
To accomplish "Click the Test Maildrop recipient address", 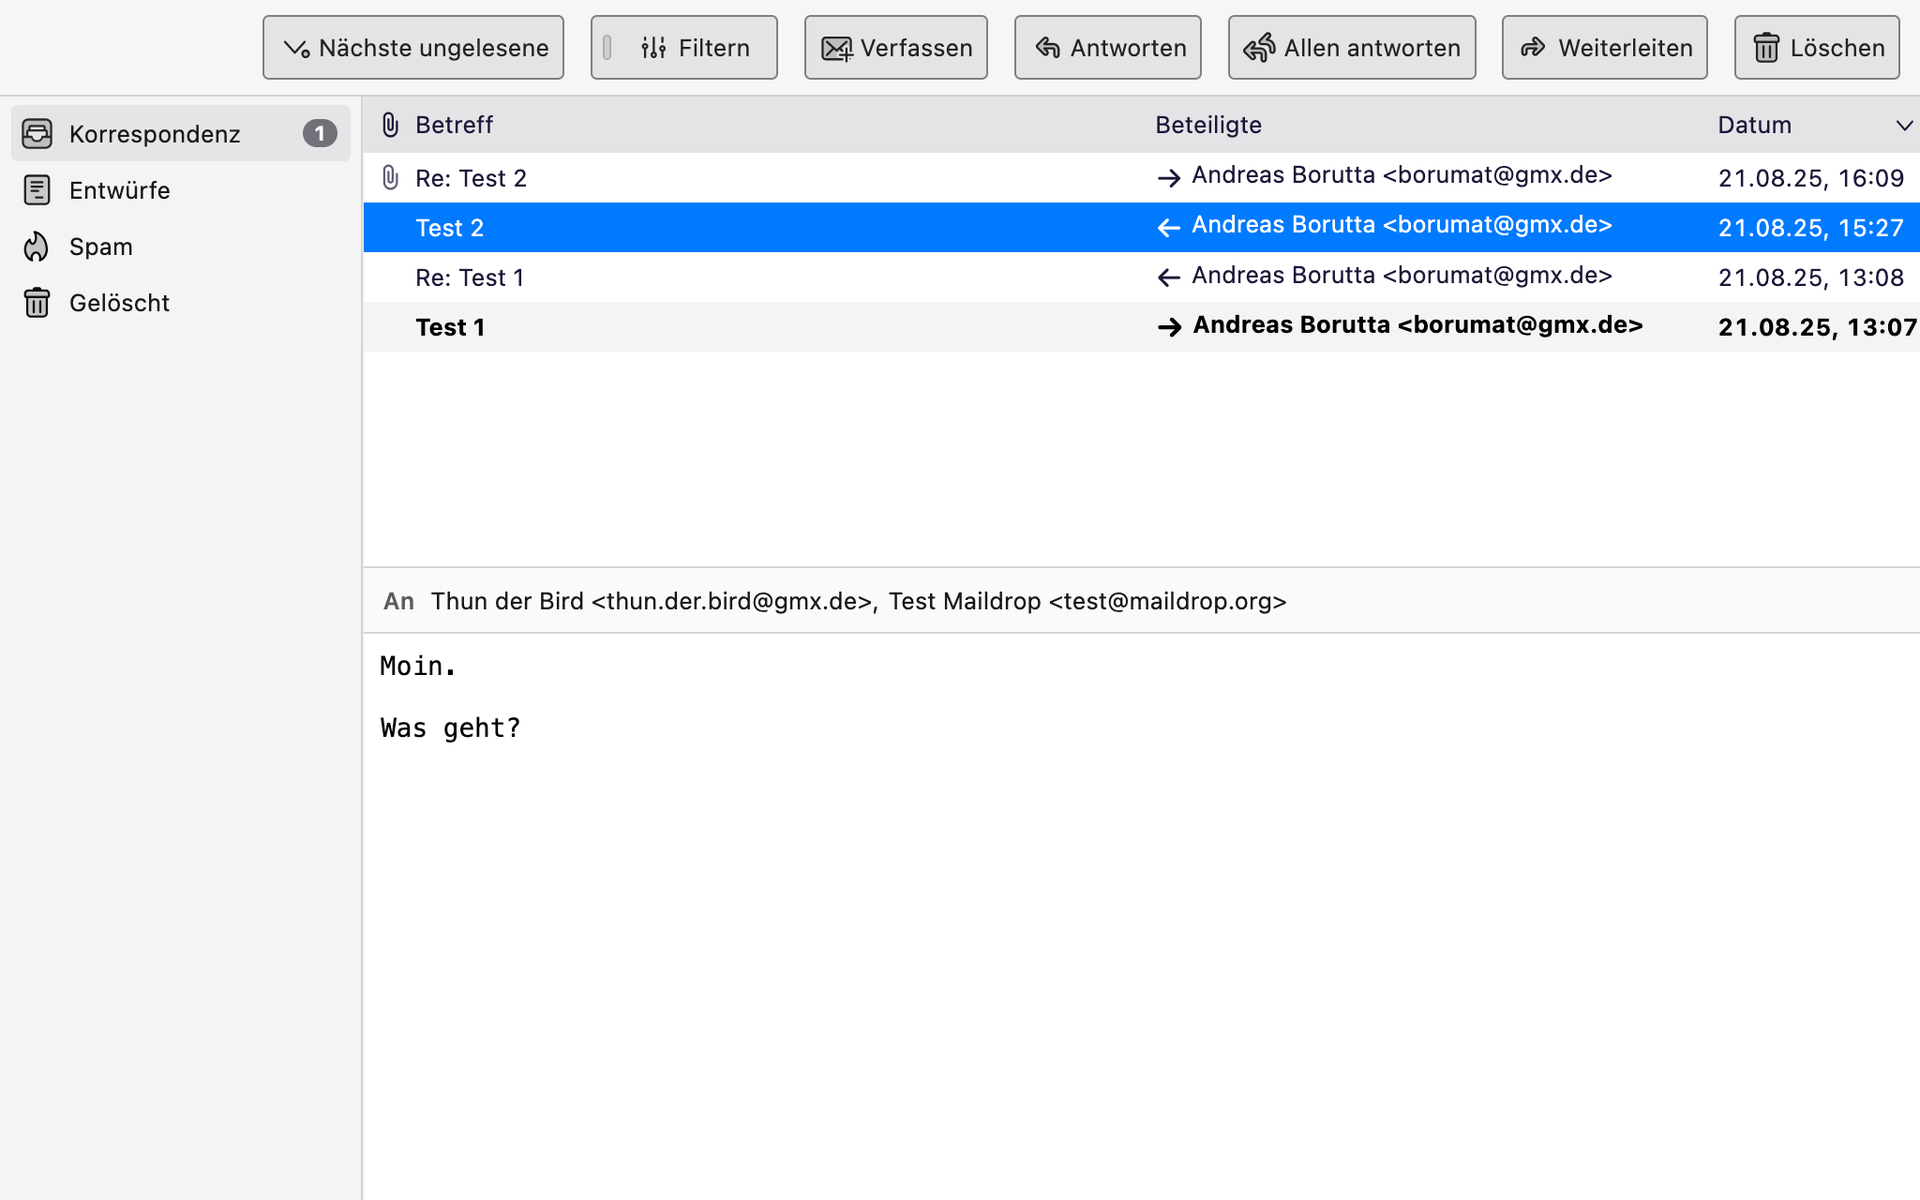I will click(x=1087, y=601).
